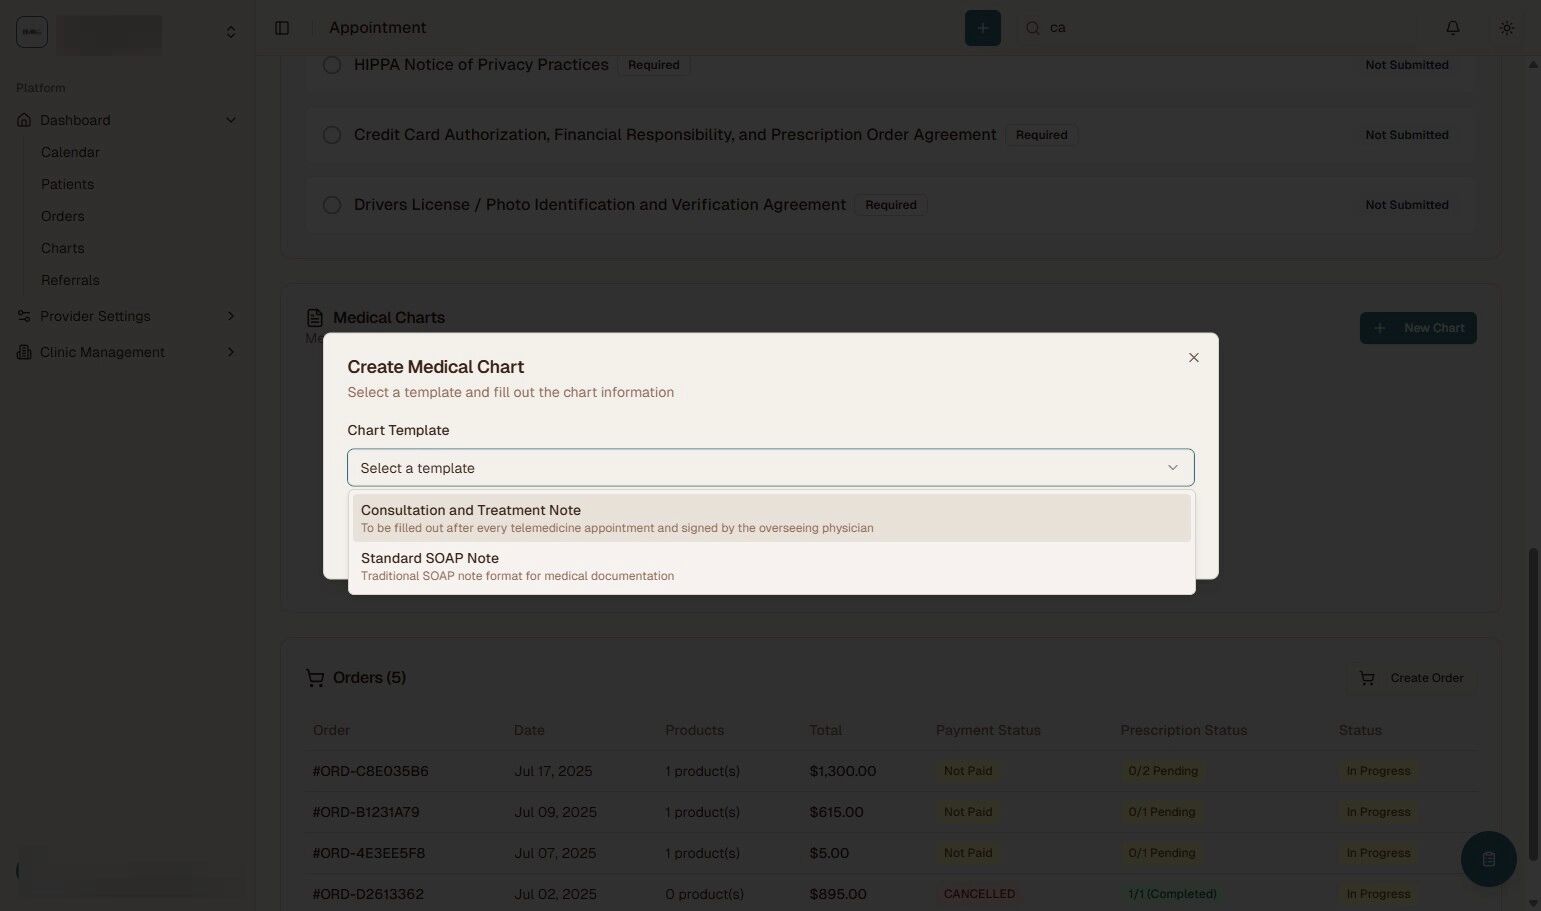Collapse the Dashboard section chevron
This screenshot has width=1541, height=911.
(x=231, y=120)
